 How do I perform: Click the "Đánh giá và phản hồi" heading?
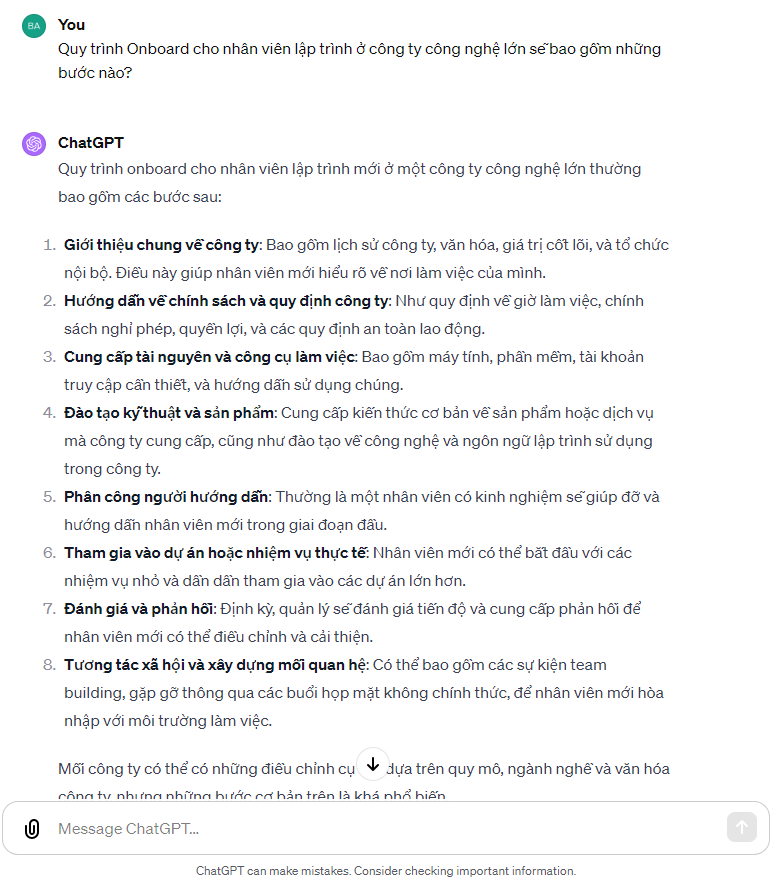click(x=138, y=609)
